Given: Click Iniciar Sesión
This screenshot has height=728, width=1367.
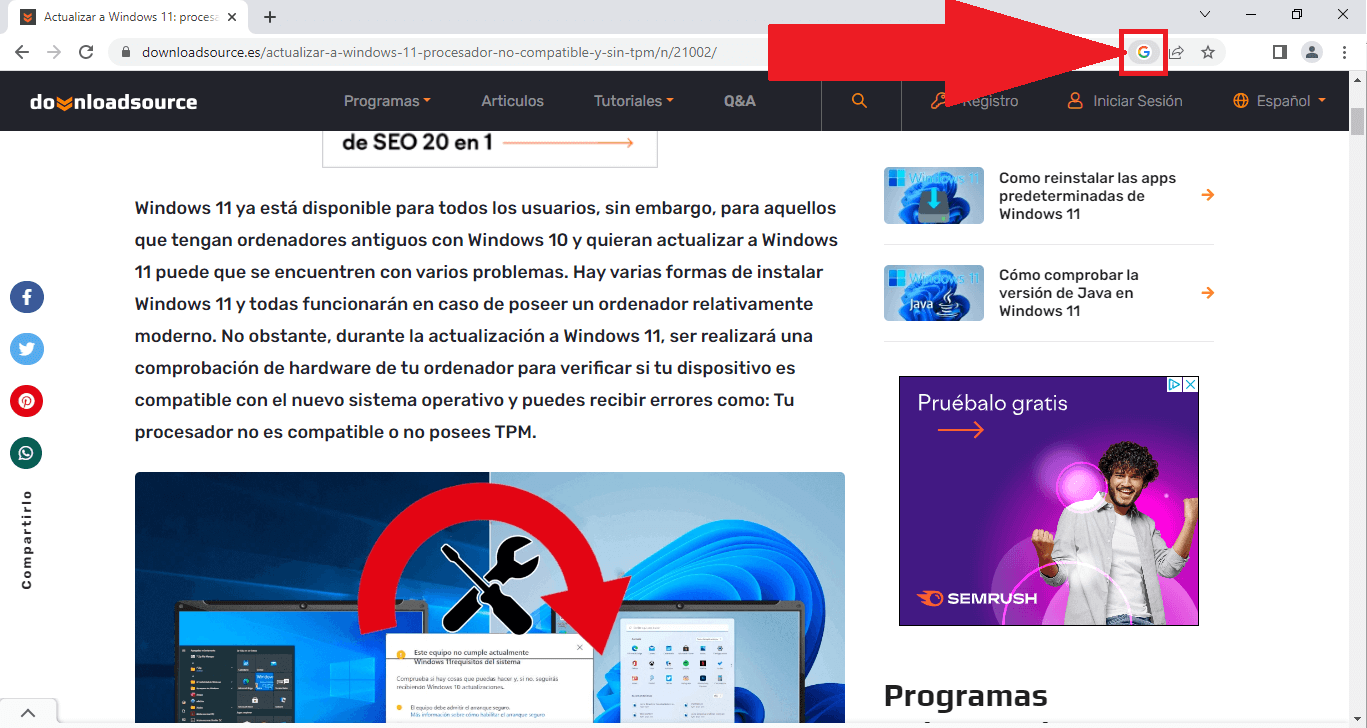Looking at the screenshot, I should [1125, 101].
